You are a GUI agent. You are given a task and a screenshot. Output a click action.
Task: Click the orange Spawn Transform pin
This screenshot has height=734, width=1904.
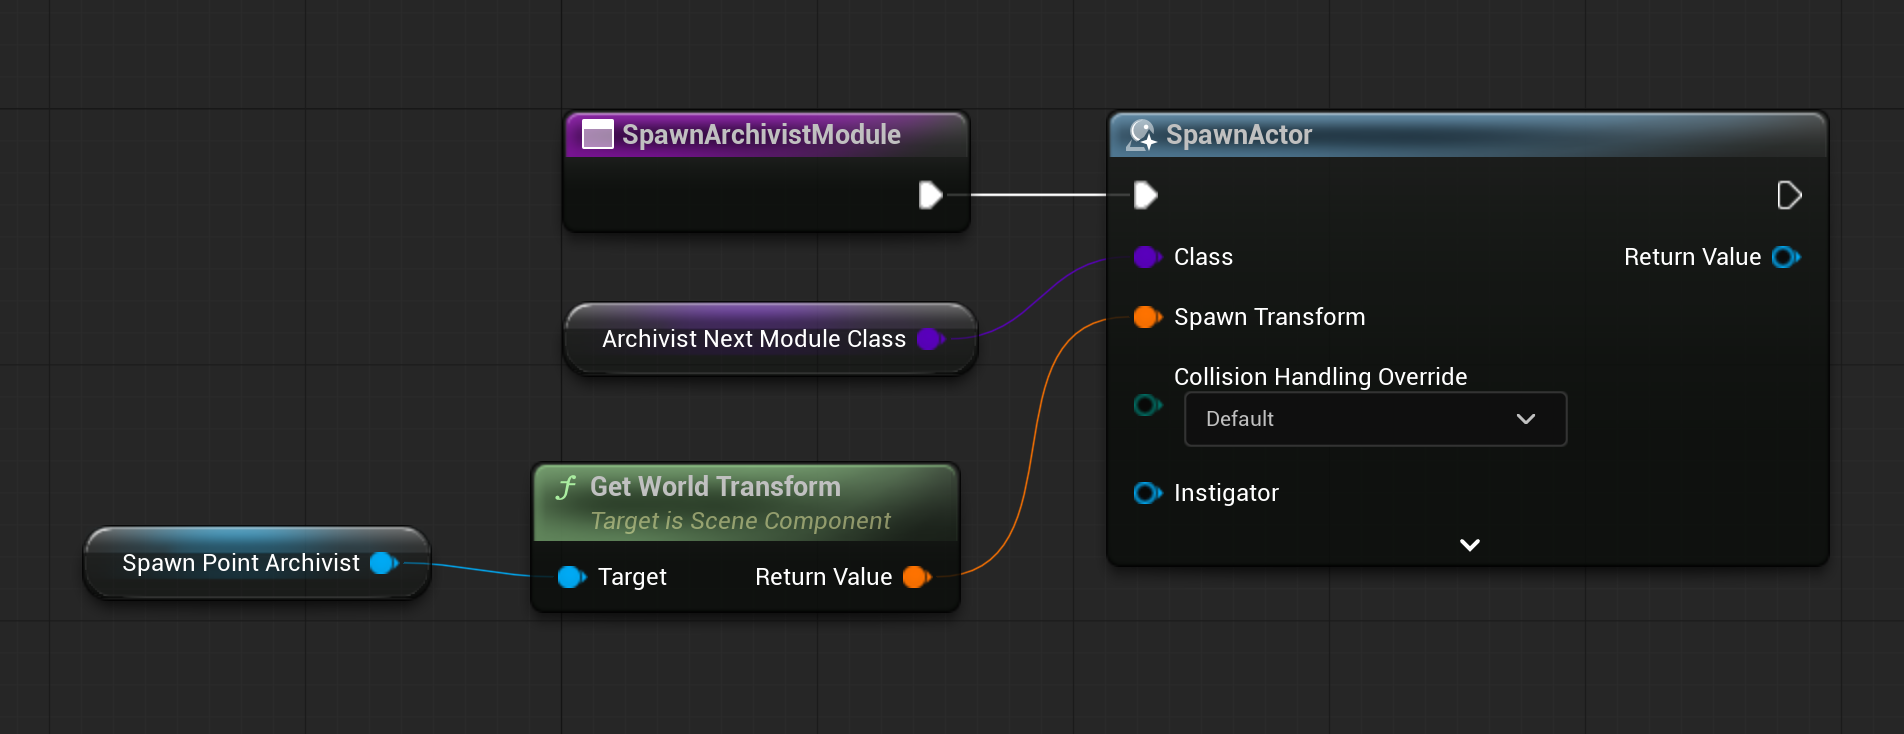[1147, 317]
